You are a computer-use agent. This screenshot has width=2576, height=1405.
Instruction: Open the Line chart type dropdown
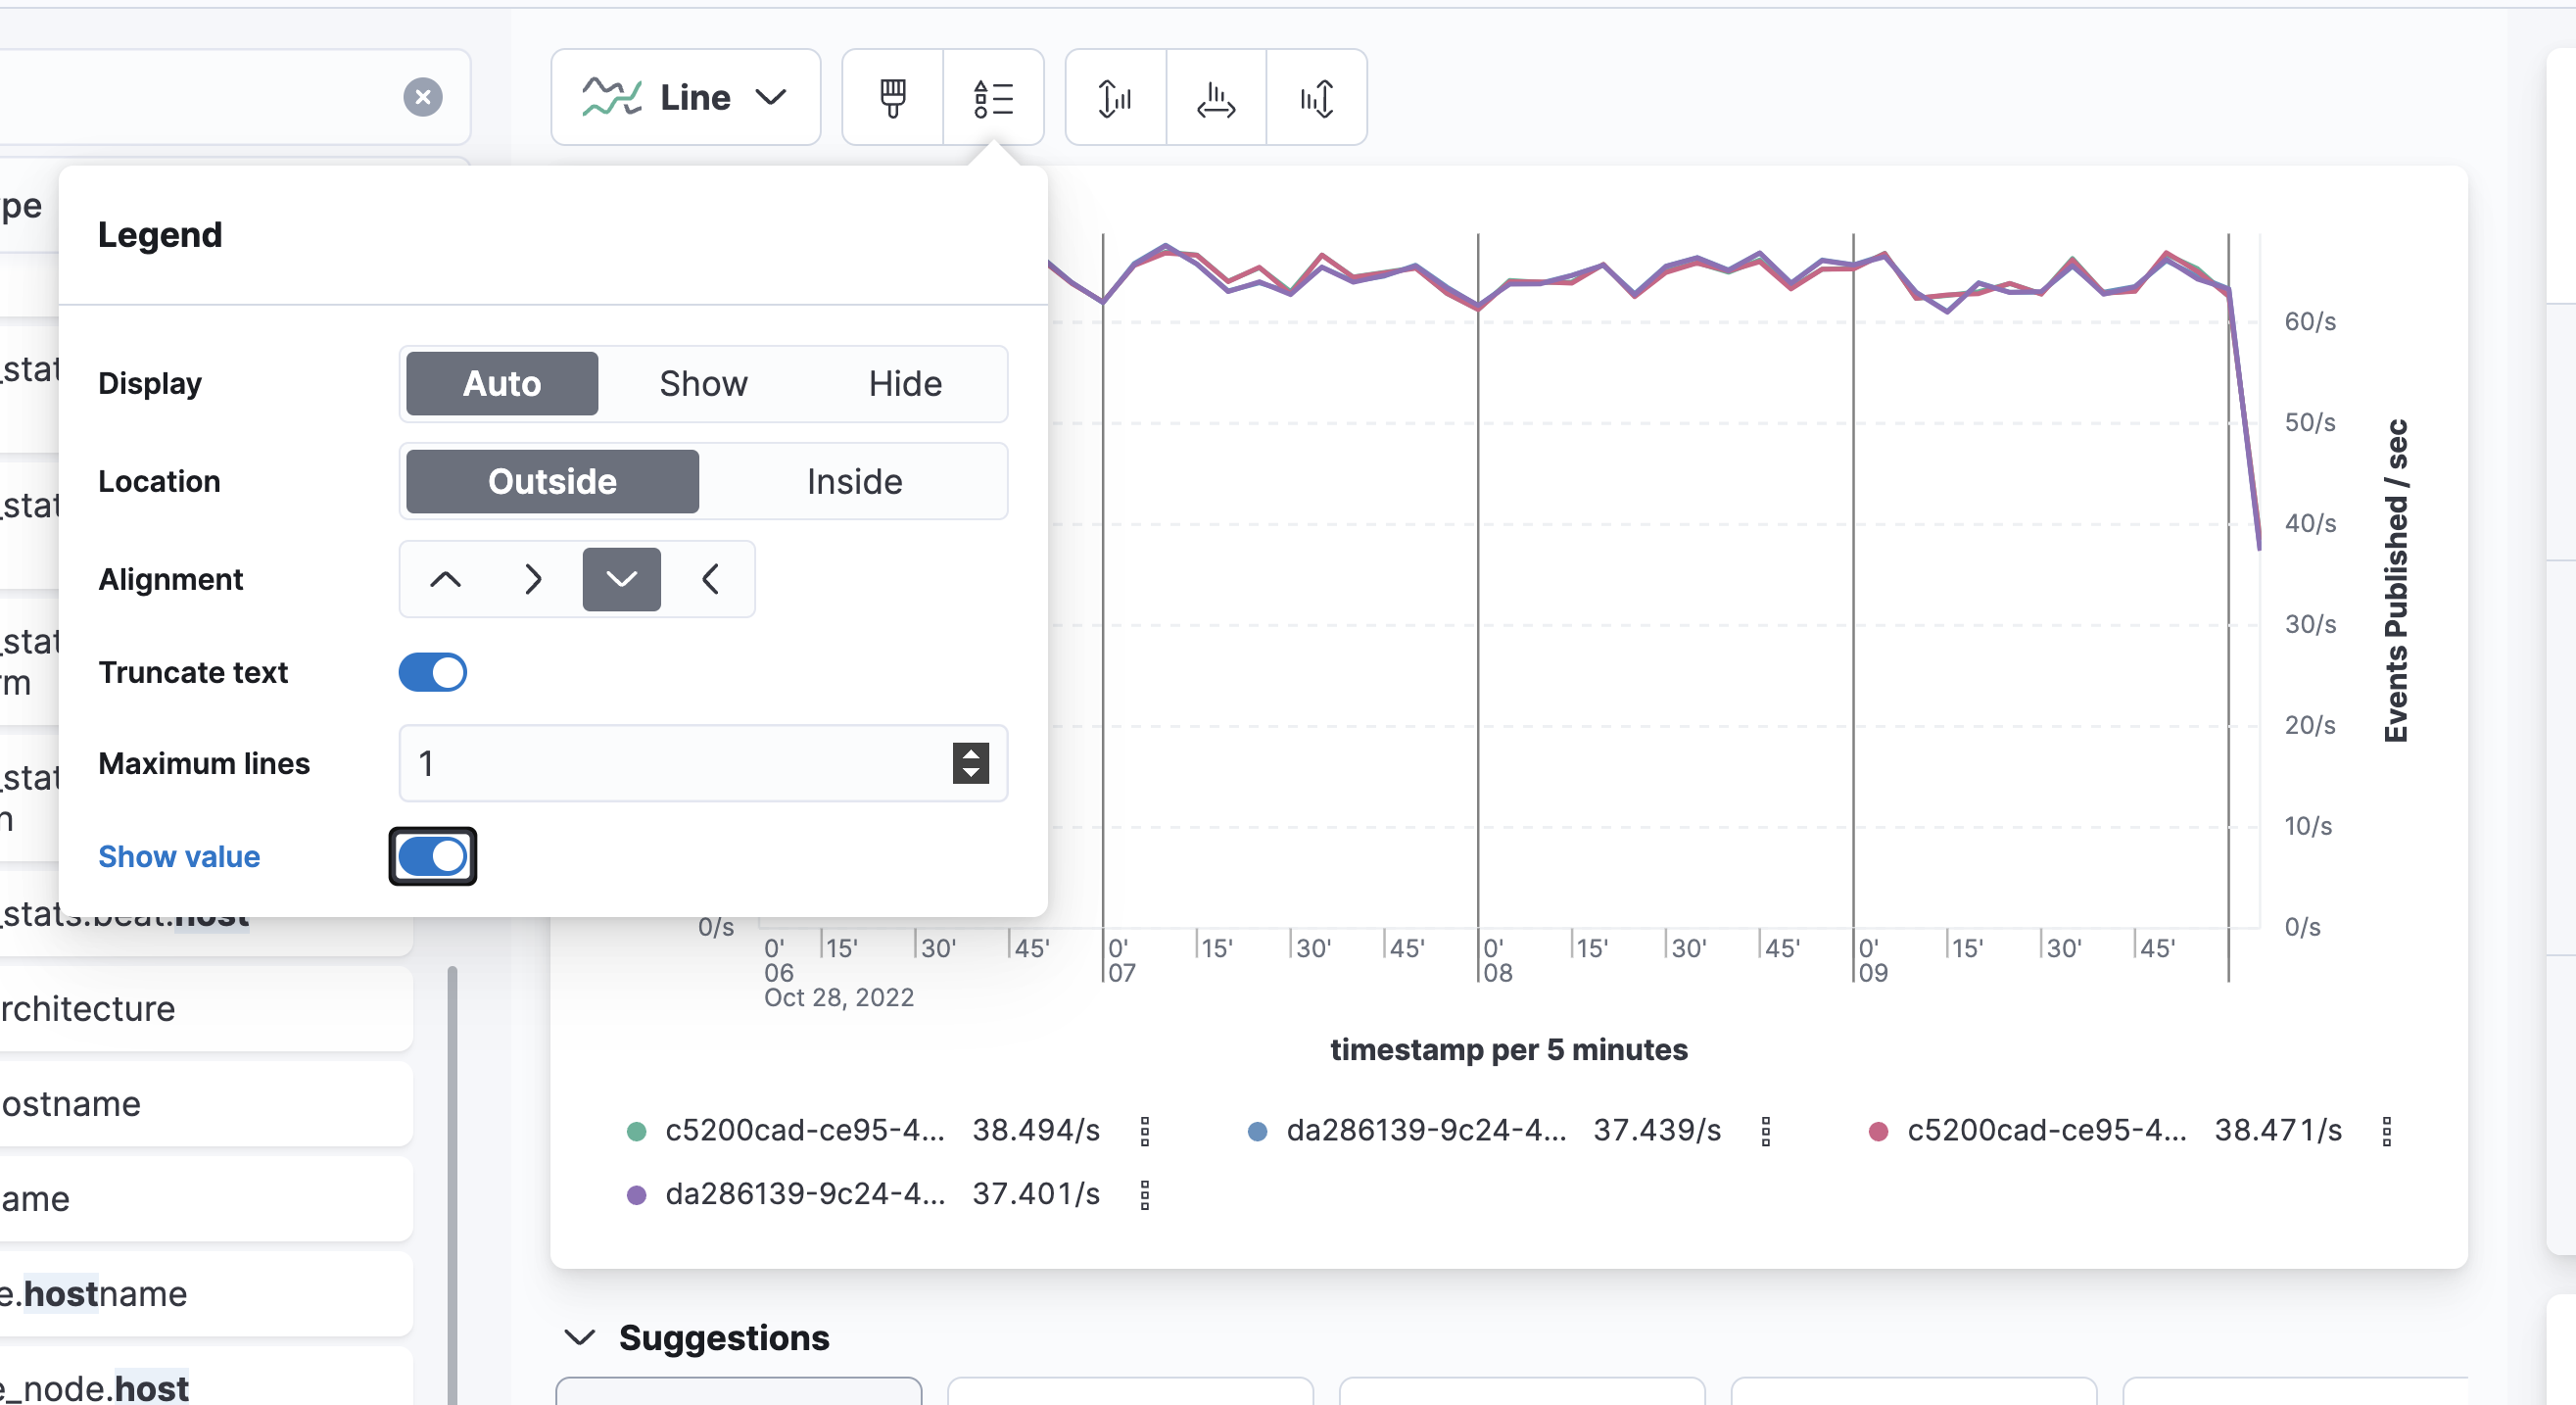(685, 98)
